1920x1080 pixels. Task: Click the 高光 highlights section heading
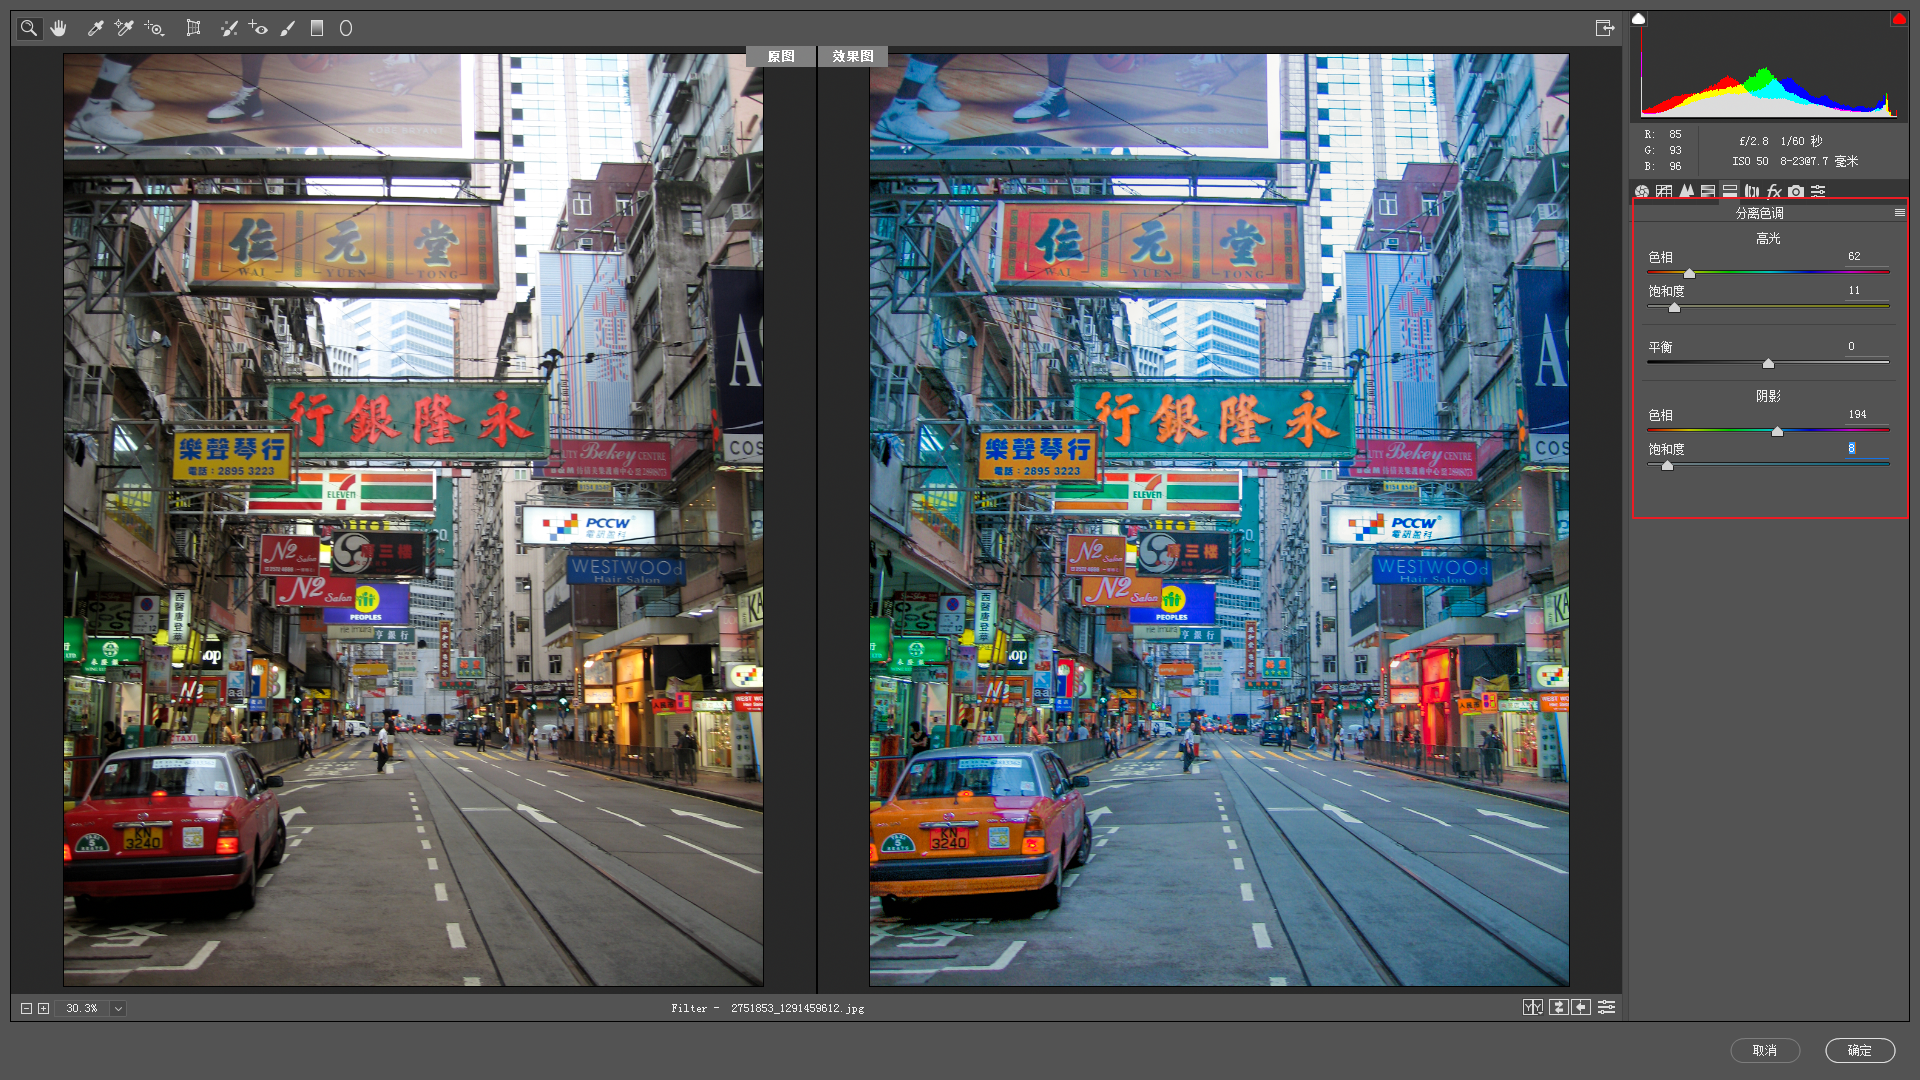tap(1768, 238)
